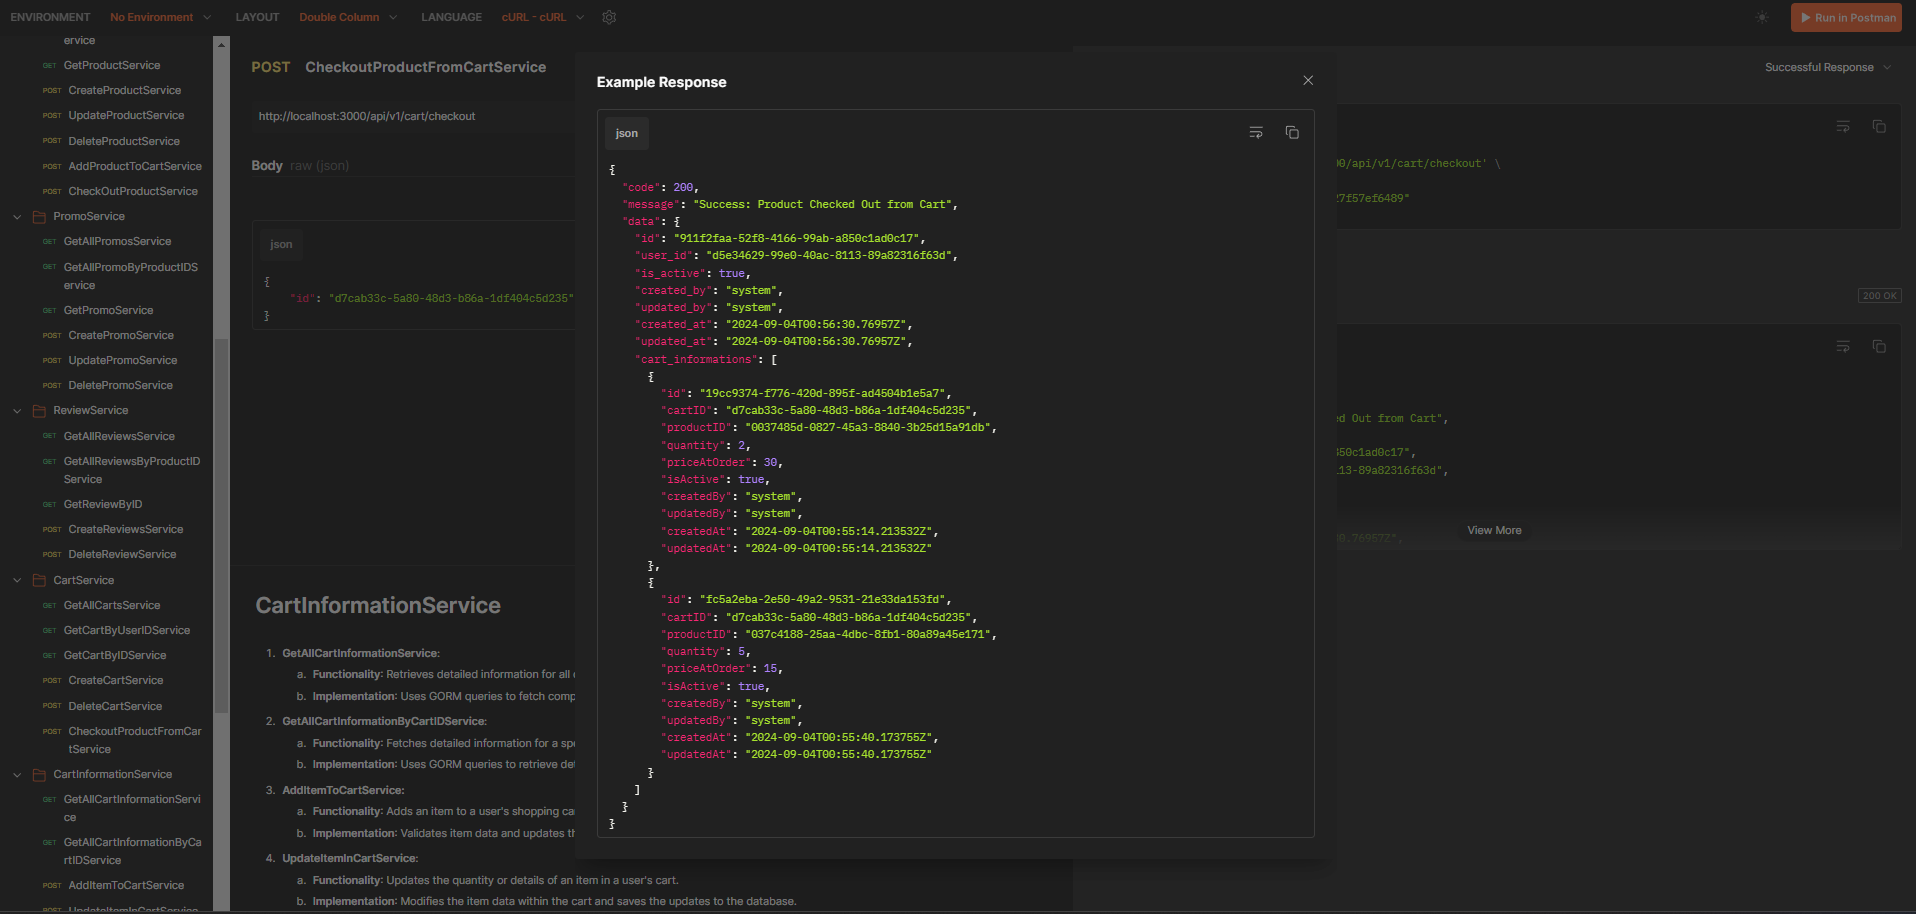
Task: Toggle wrap on curl request snippet
Action: pyautogui.click(x=1843, y=127)
